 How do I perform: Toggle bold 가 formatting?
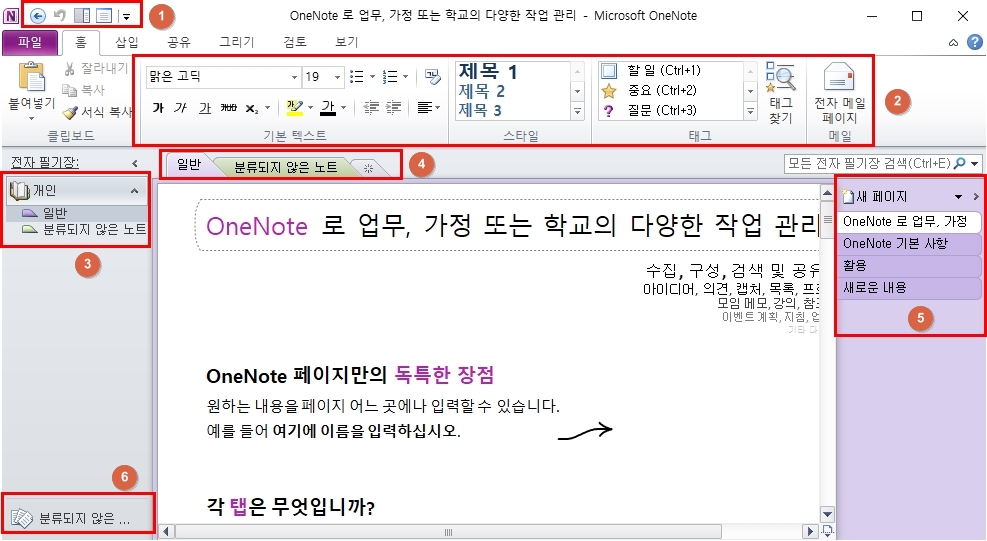[158, 108]
